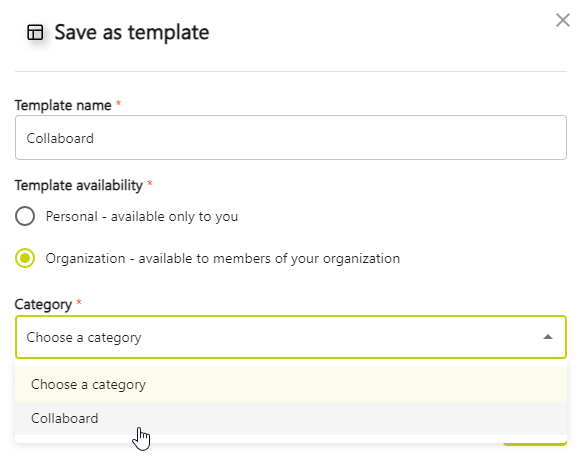Close the Save as template dialog

tap(563, 20)
